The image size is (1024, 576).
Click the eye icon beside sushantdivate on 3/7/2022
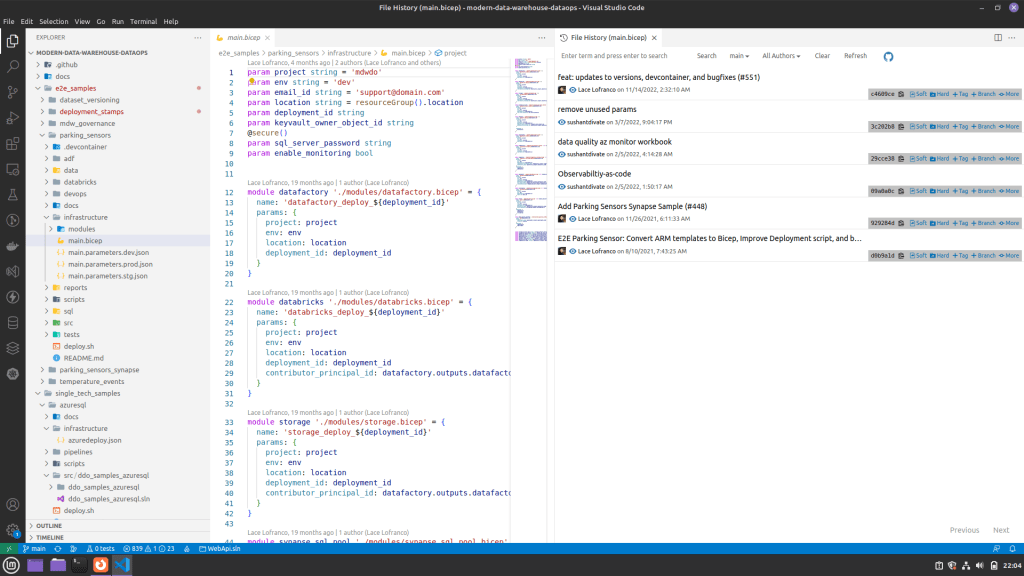pyautogui.click(x=562, y=122)
